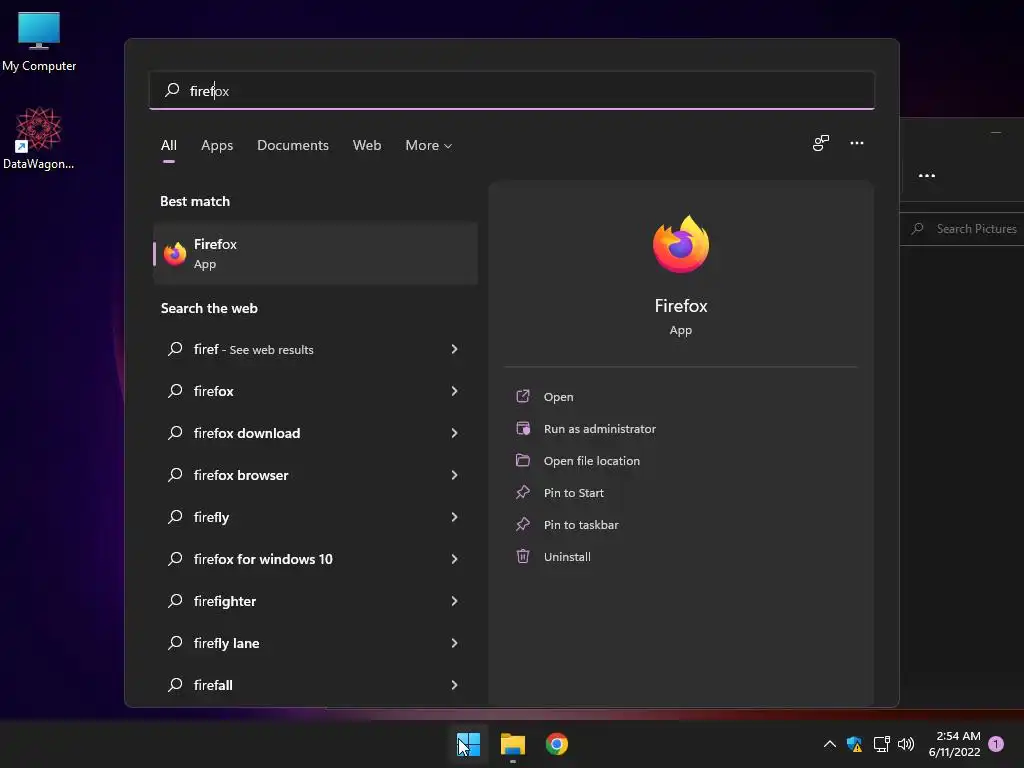Click the Run as administrator shield icon
The height and width of the screenshot is (768, 1024).
pyautogui.click(x=522, y=428)
